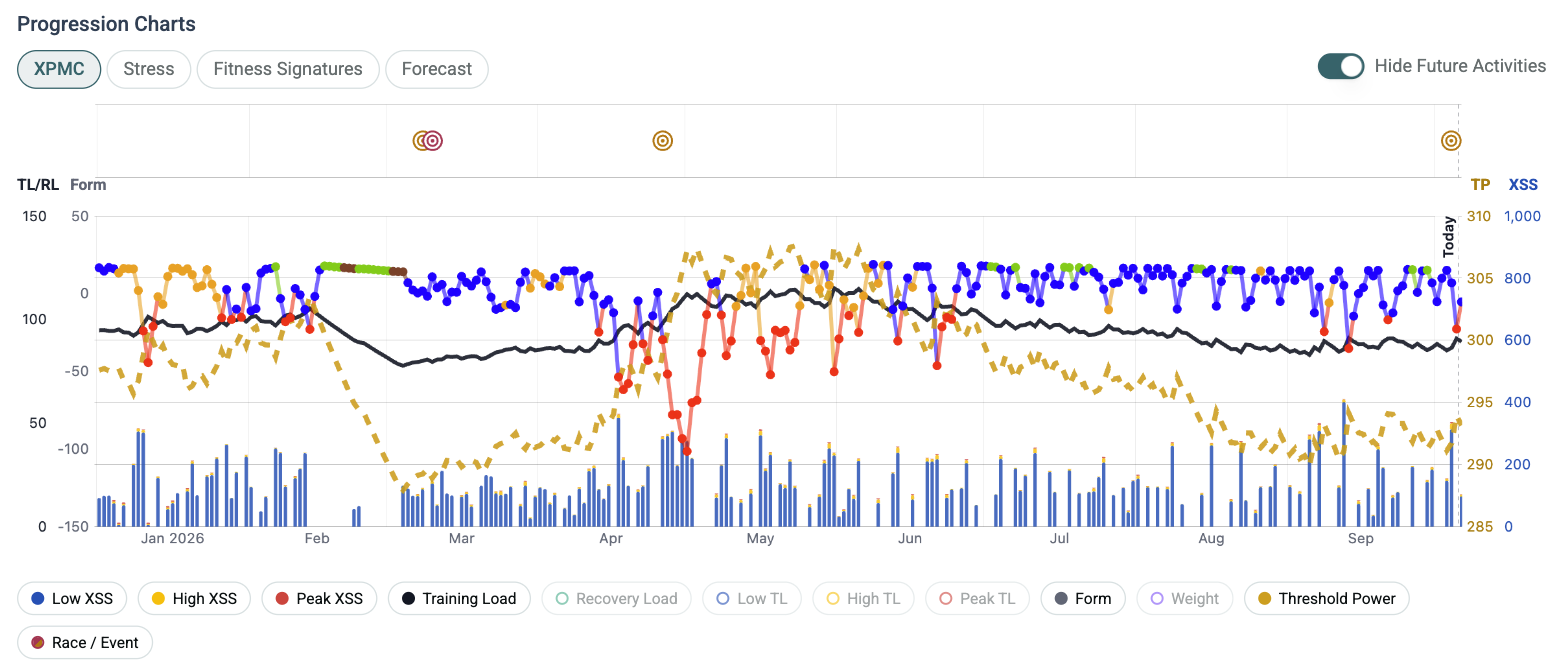Toggle Training Load series in legend
The width and height of the screenshot is (1567, 665).
[461, 599]
